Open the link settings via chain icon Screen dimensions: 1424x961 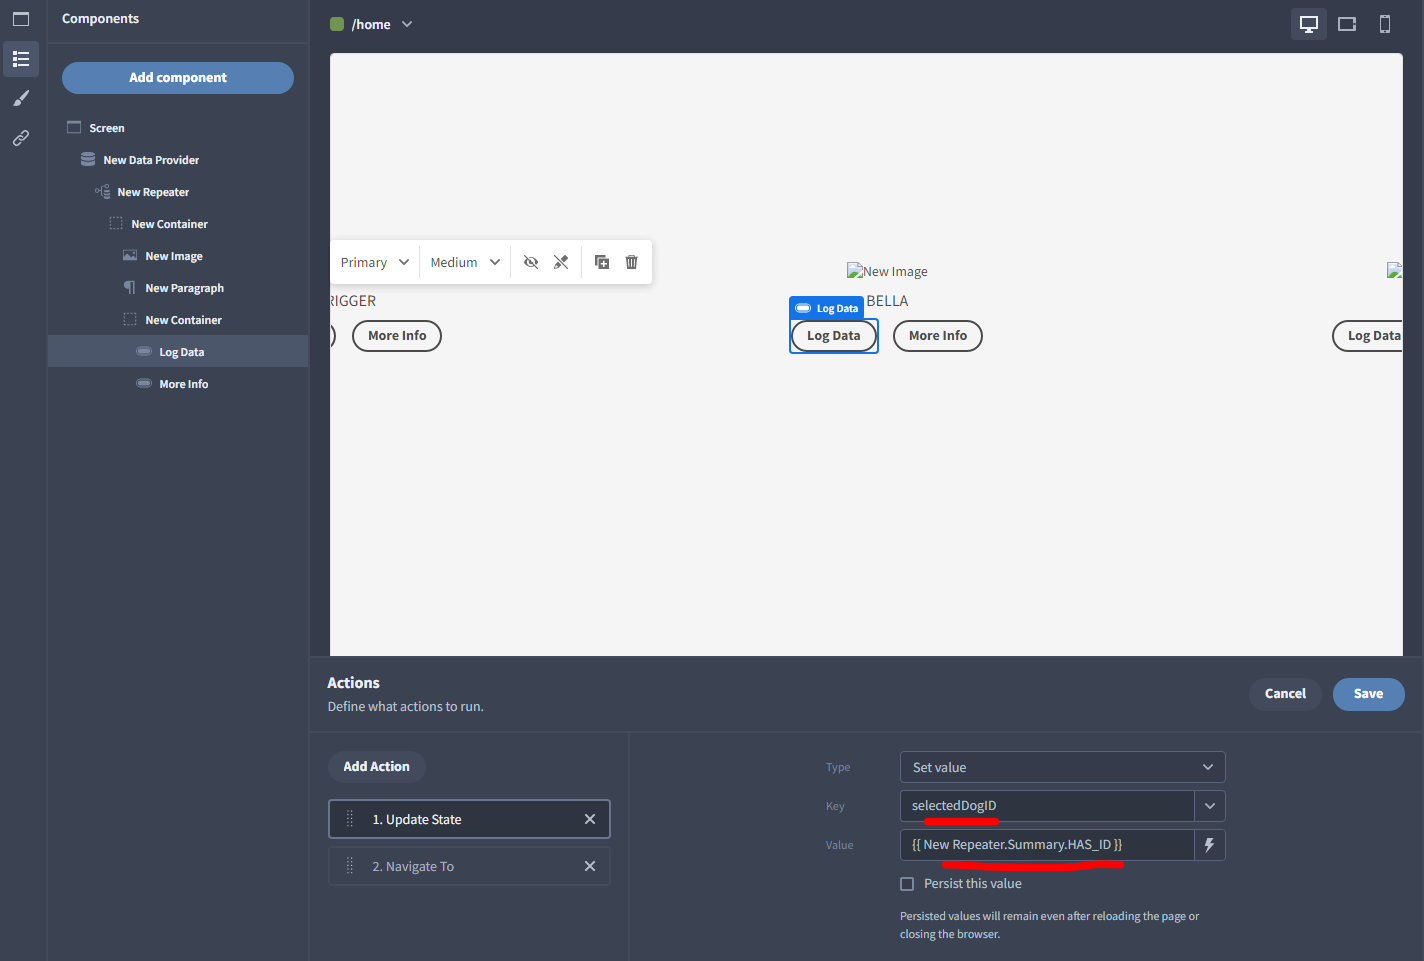click(x=21, y=138)
